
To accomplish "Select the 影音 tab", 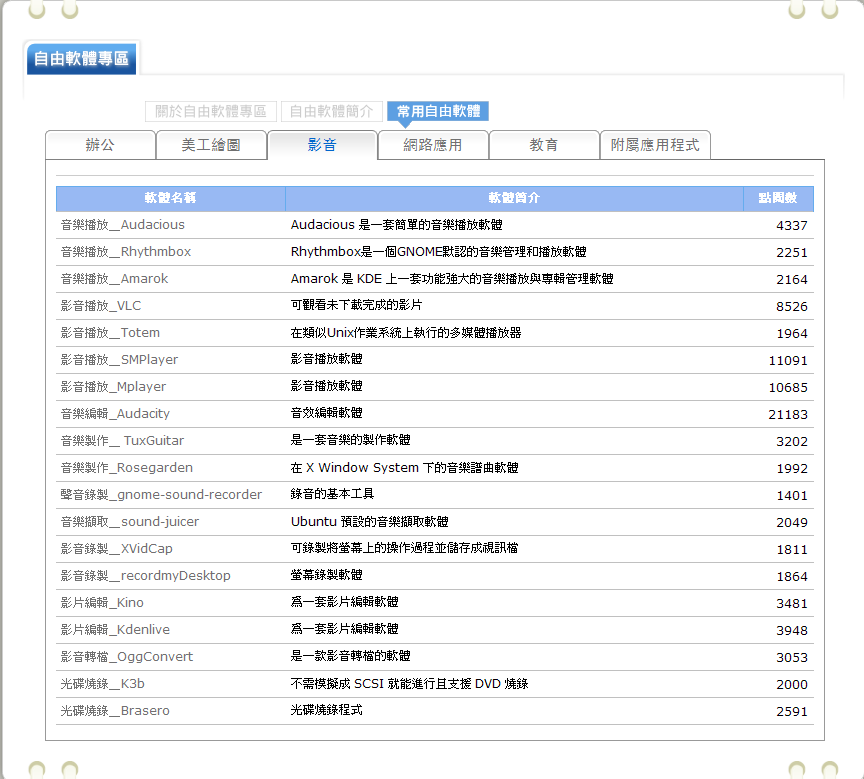I will click(x=322, y=145).
